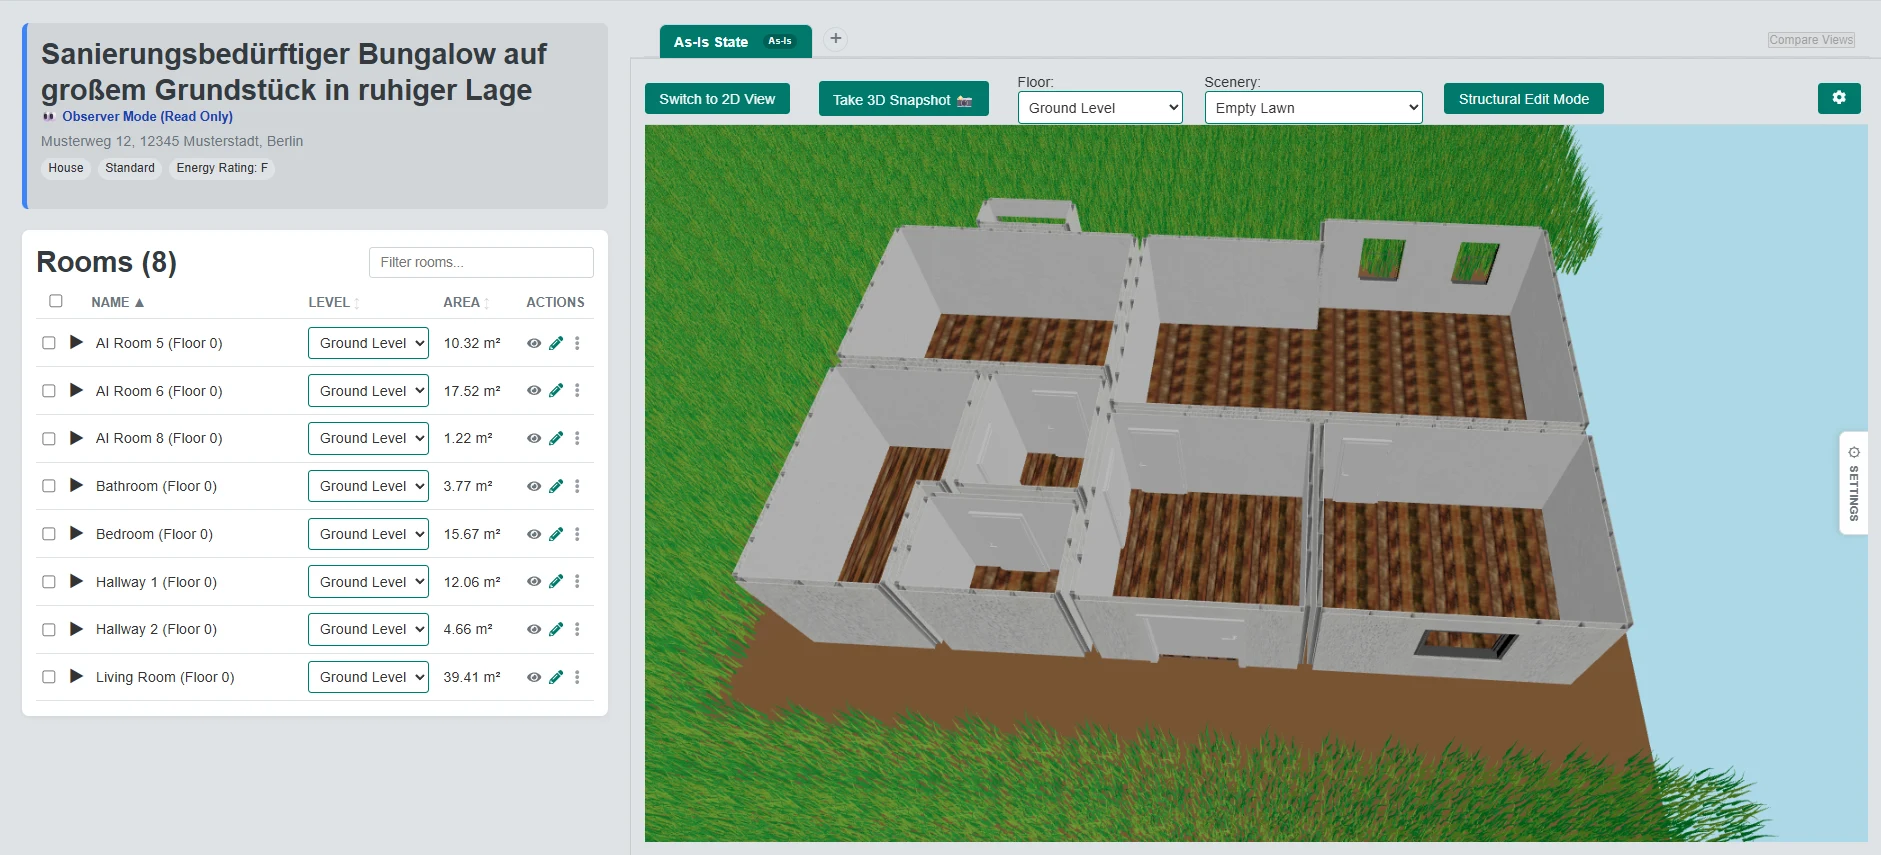Screen dimensions: 1881x855
Task: Open more options for AI Room 8
Action: click(577, 438)
